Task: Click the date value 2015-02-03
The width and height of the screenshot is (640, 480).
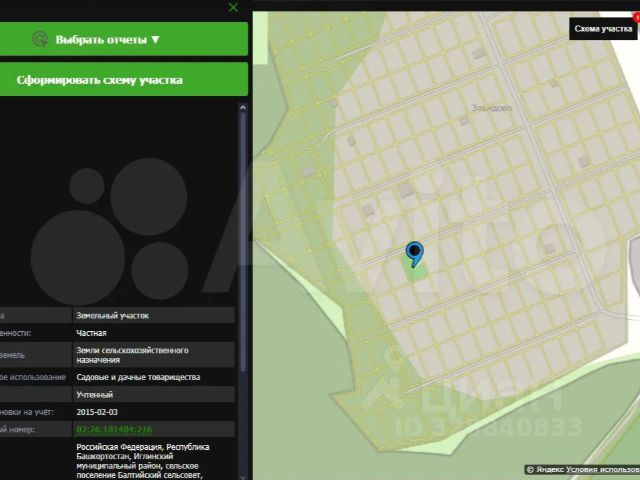Action: pos(97,412)
